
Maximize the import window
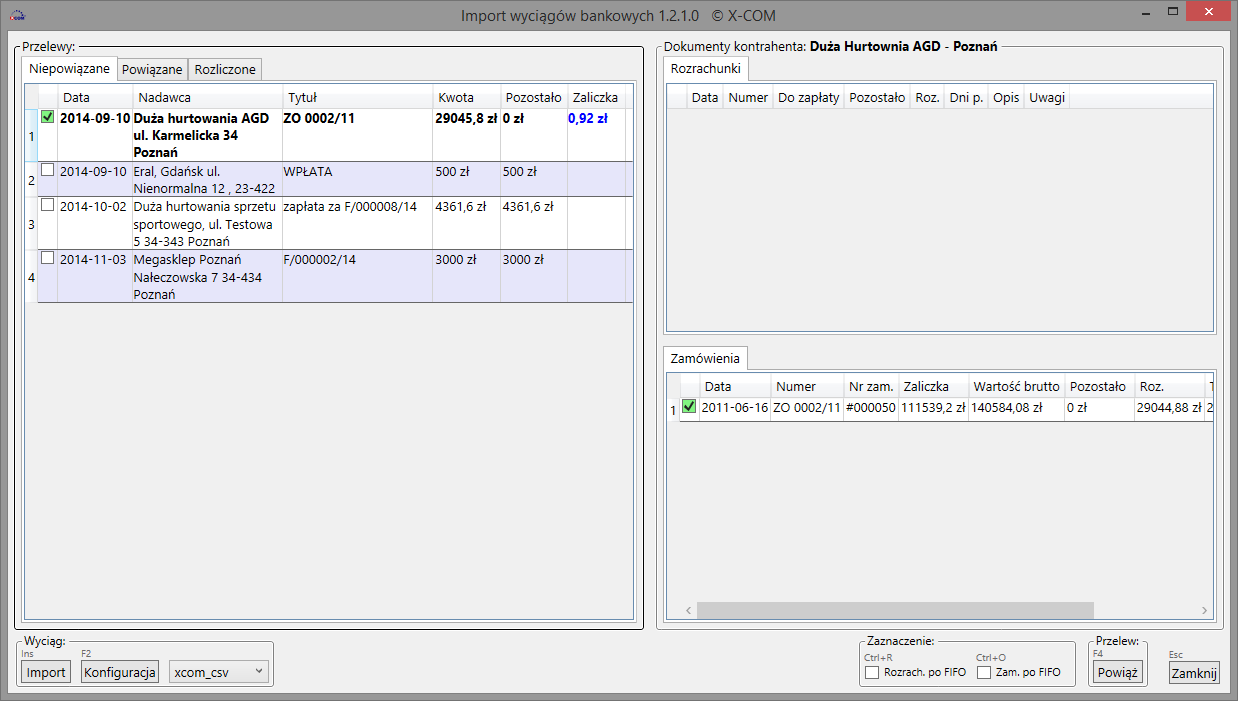tap(1174, 12)
